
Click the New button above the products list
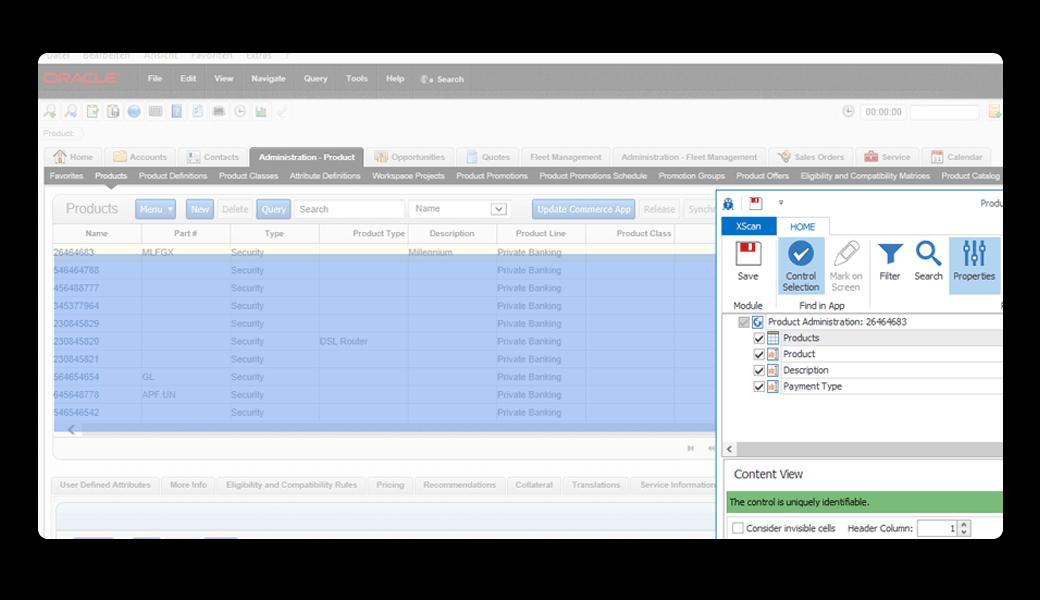[x=199, y=208]
